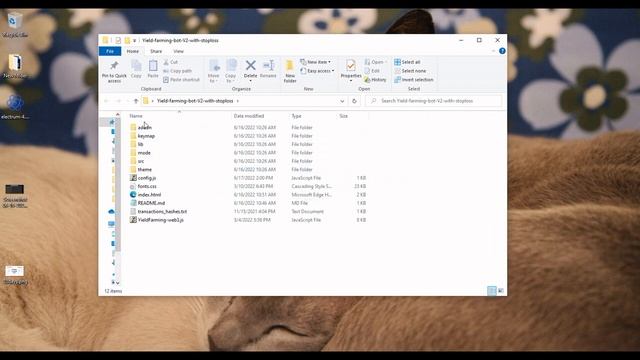
Task: Select the theme folder
Action: click(x=144, y=169)
